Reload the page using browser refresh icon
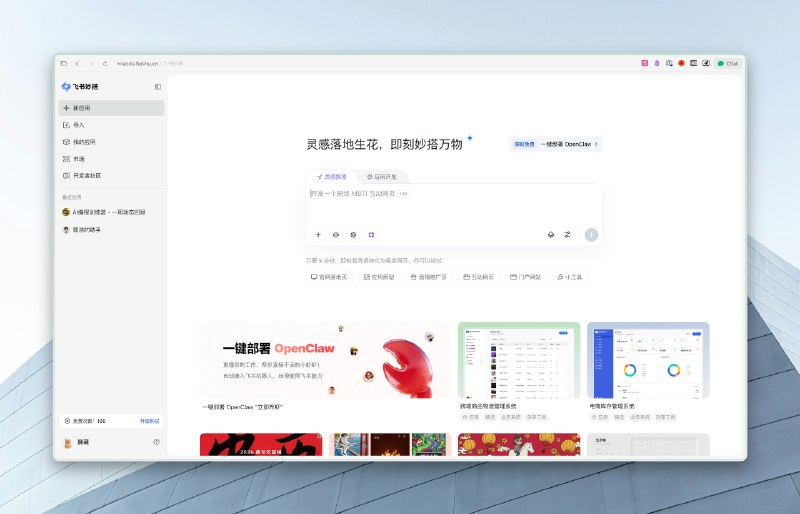This screenshot has width=800, height=514. (105, 63)
